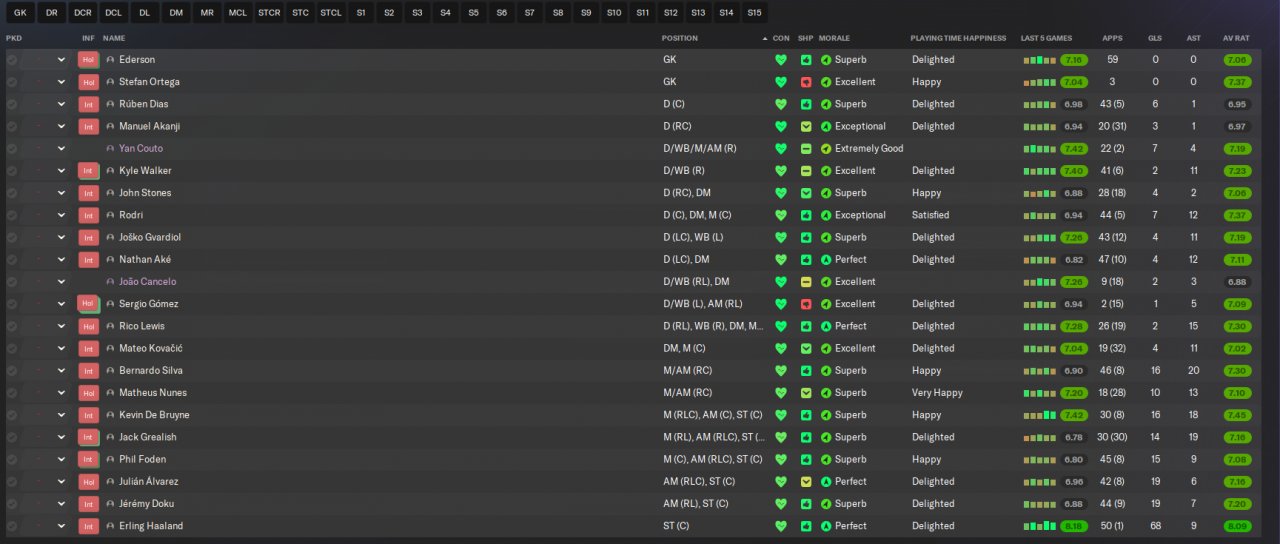Click Kyle Walker's condition heart icon
1280x544 pixels.
pos(781,171)
